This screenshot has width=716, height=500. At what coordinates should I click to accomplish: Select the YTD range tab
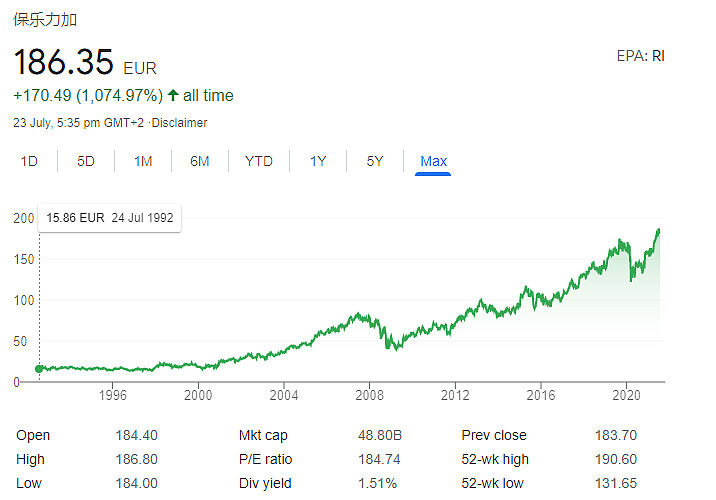pos(259,161)
